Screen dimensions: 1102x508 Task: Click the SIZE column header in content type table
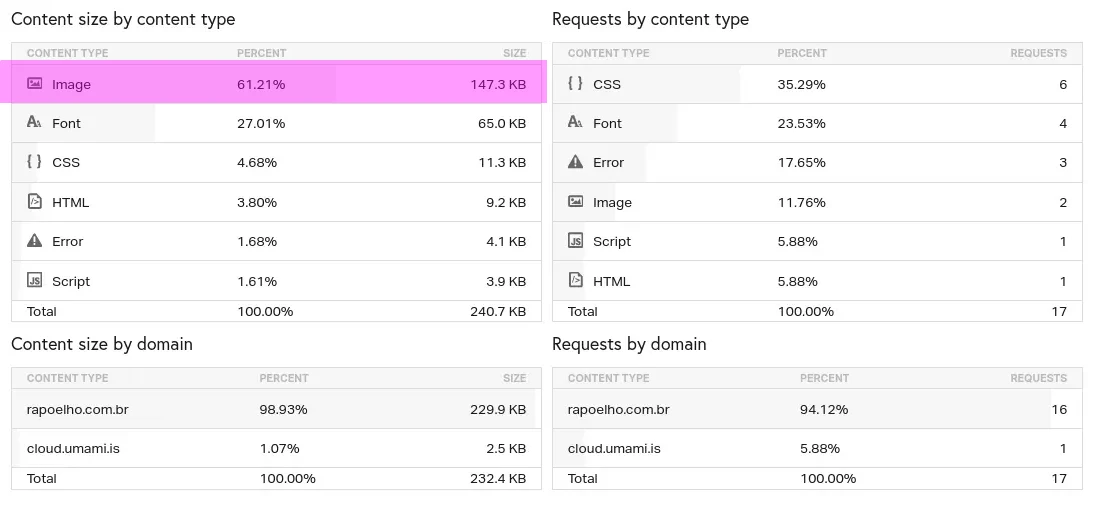tap(514, 53)
